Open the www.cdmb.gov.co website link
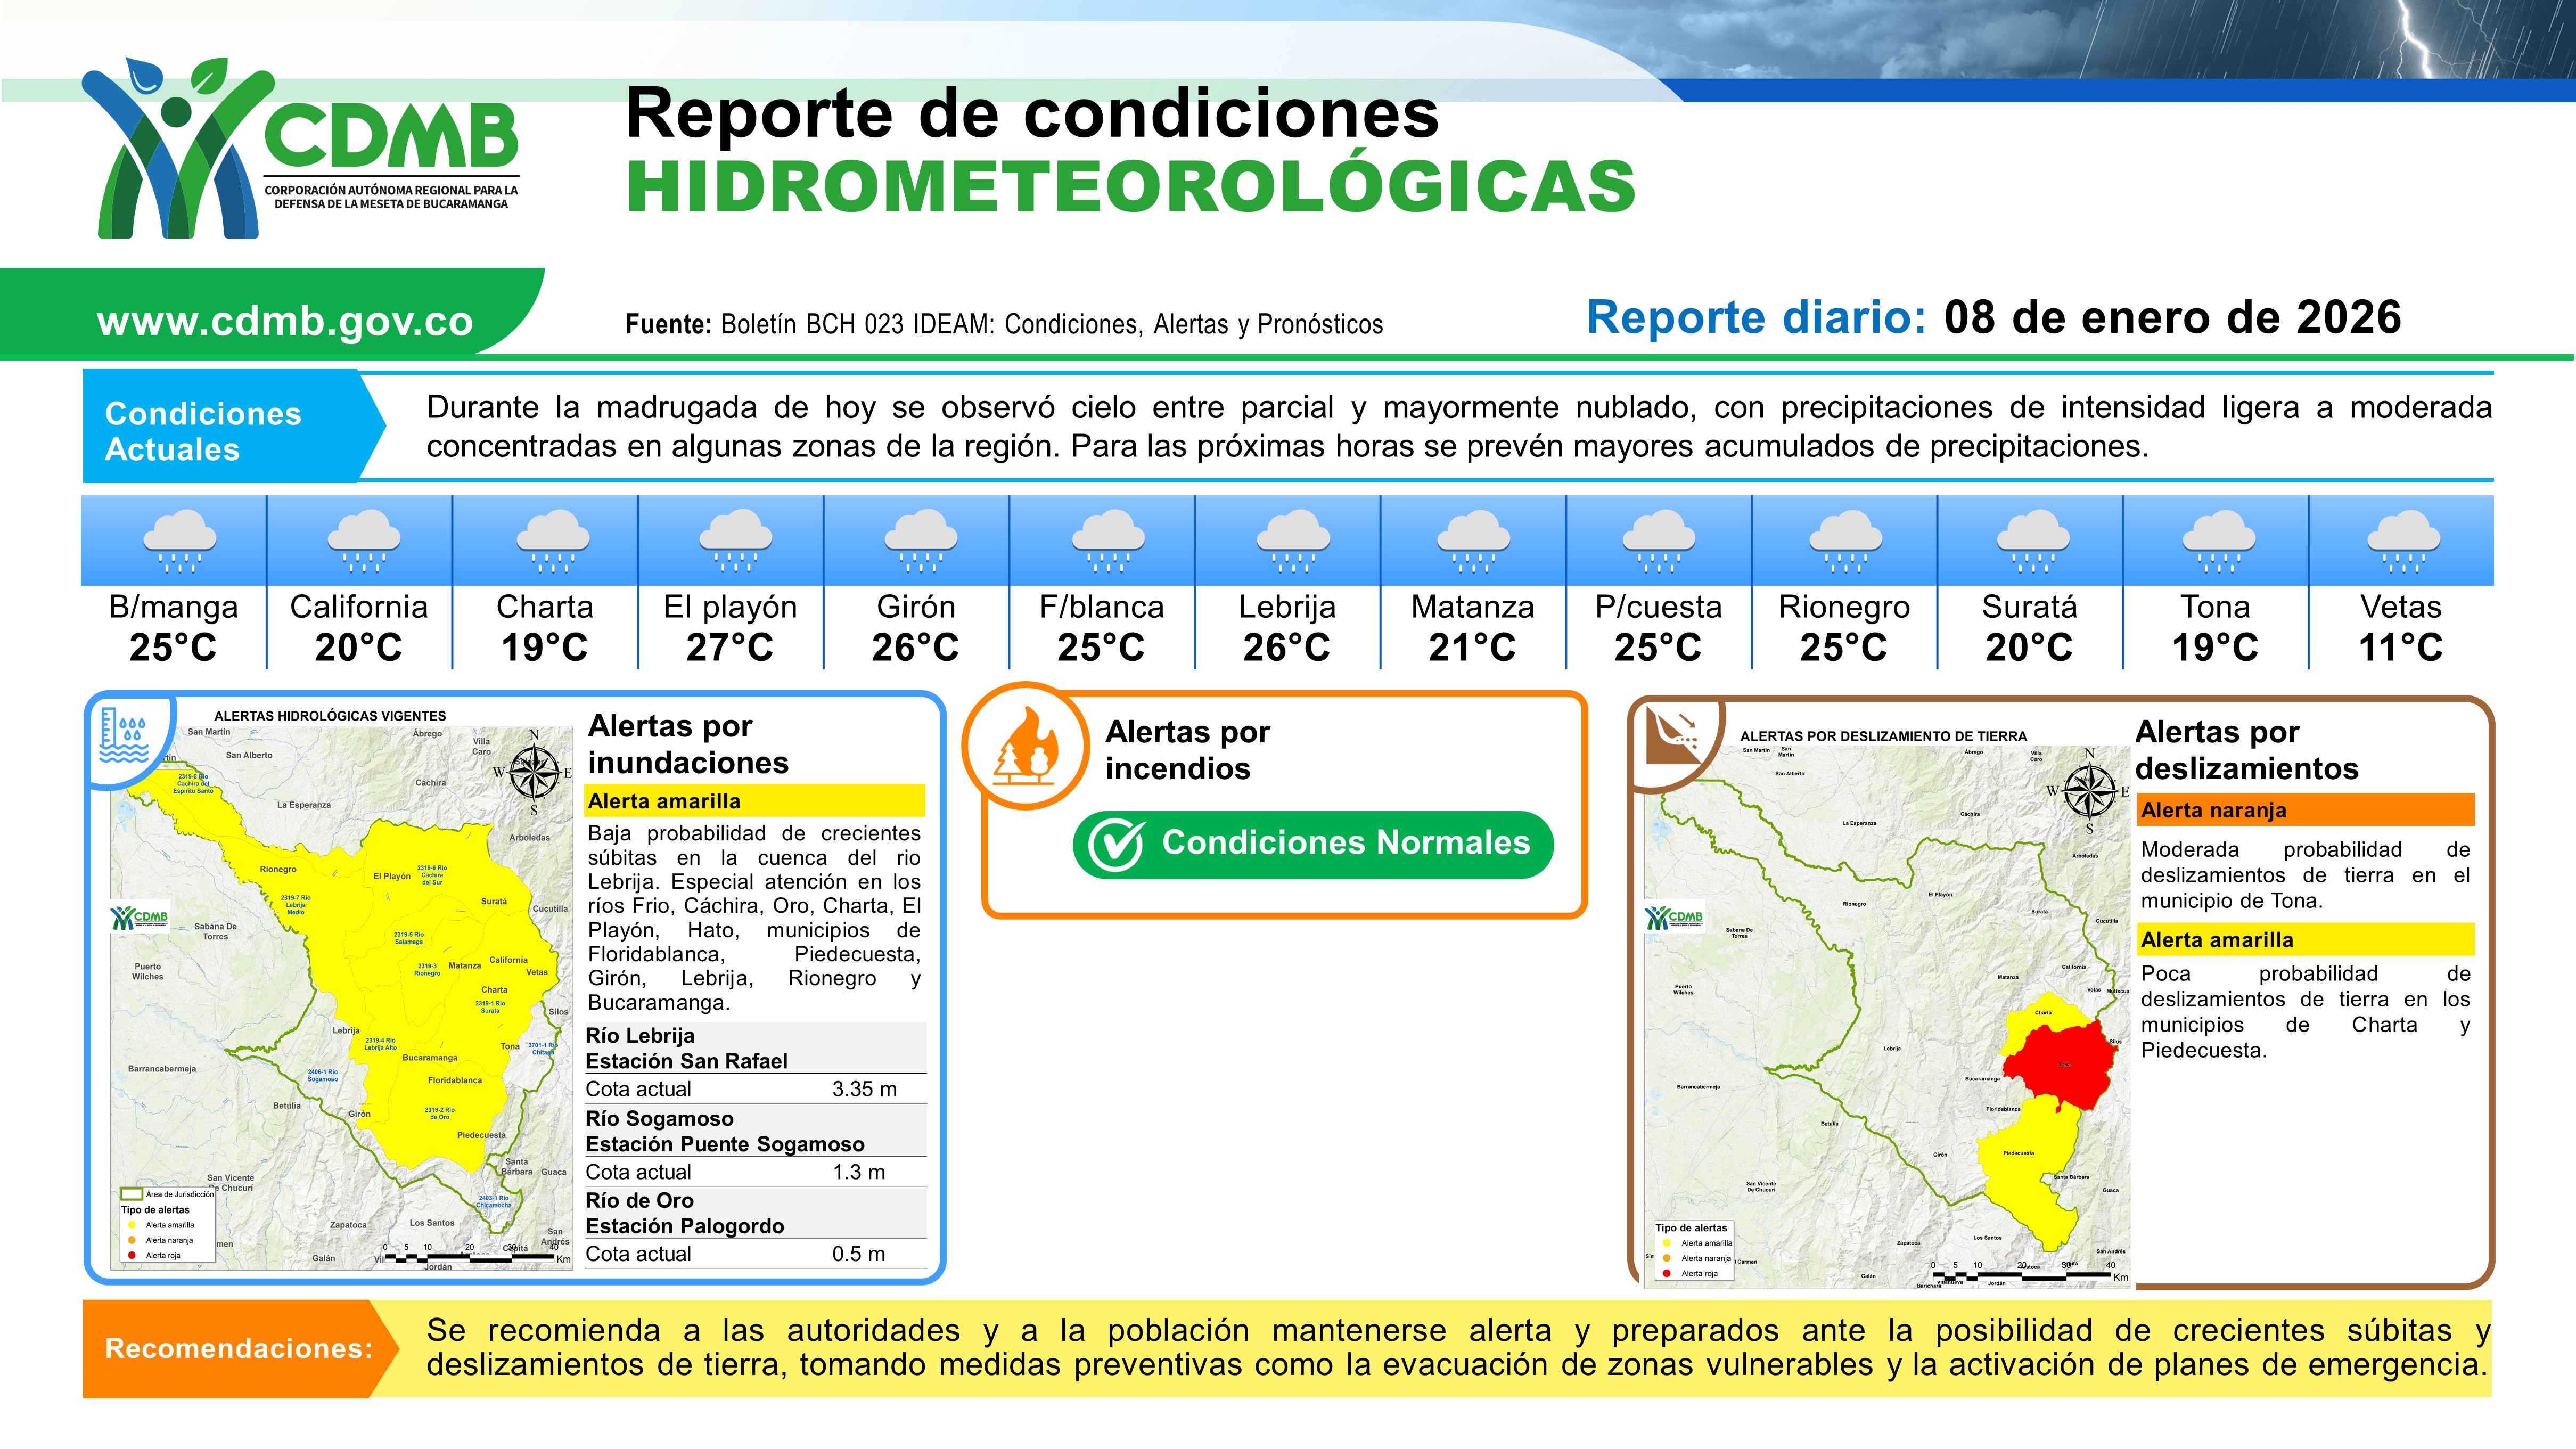 285,321
